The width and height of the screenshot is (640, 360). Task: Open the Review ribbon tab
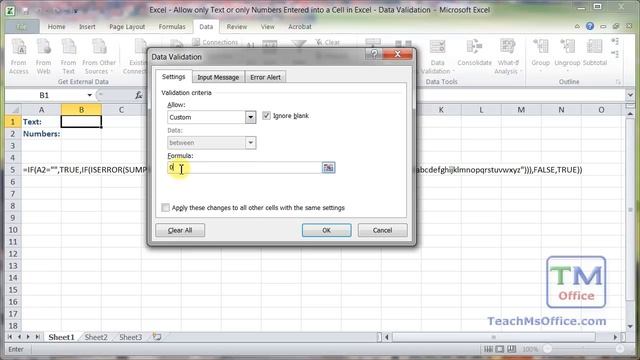[x=237, y=27]
